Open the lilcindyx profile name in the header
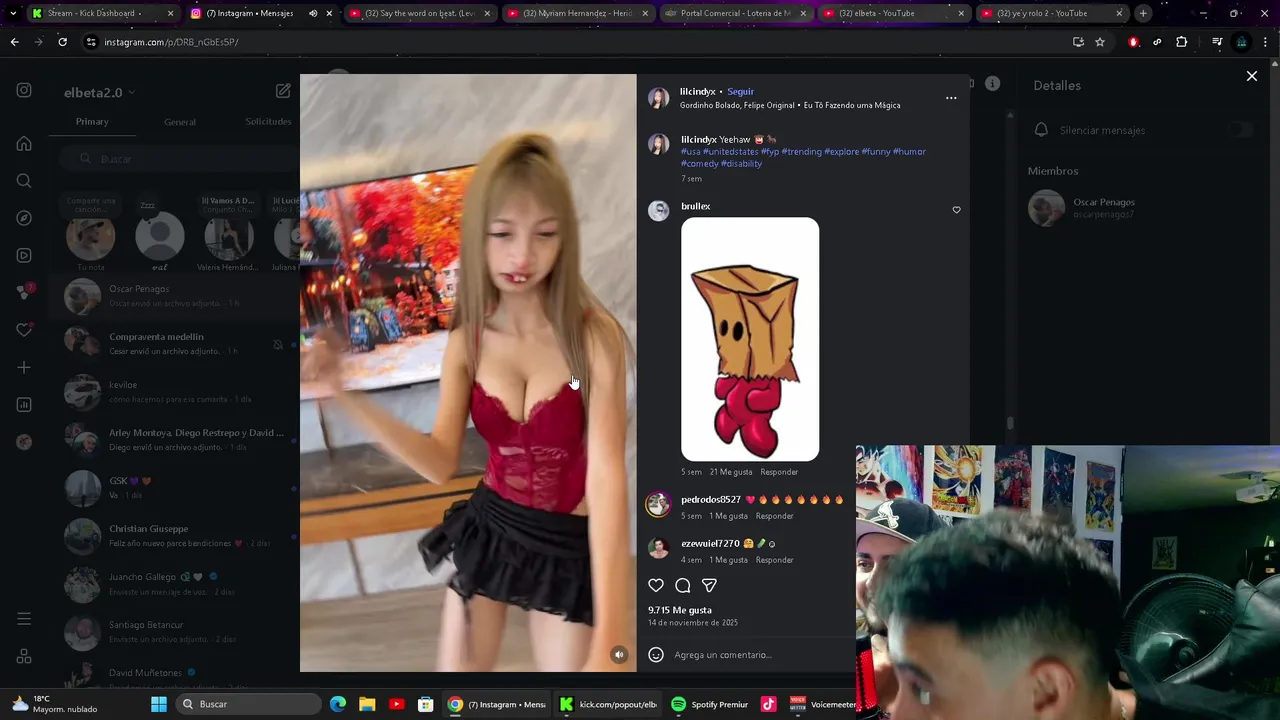This screenshot has width=1280, height=720. (x=697, y=92)
